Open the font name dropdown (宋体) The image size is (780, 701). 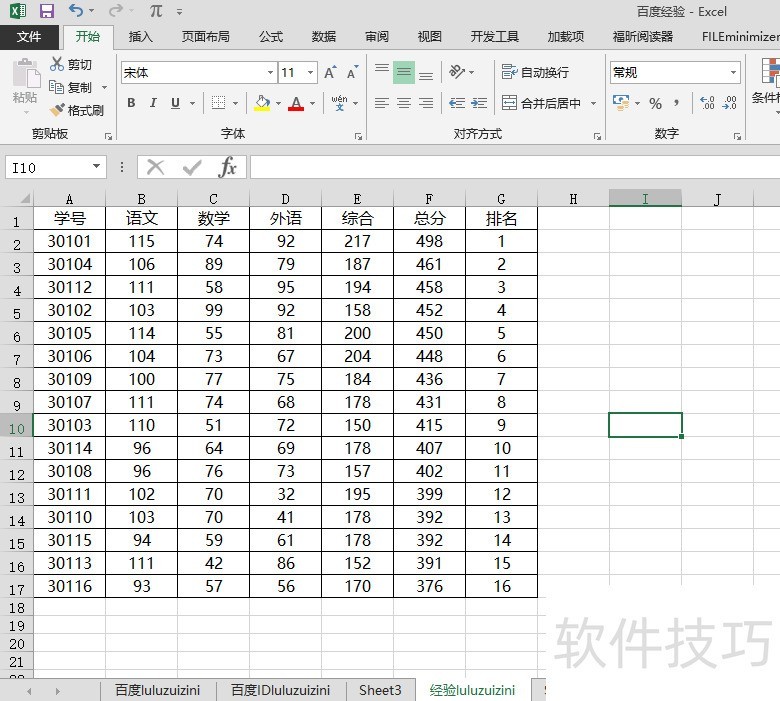270,73
